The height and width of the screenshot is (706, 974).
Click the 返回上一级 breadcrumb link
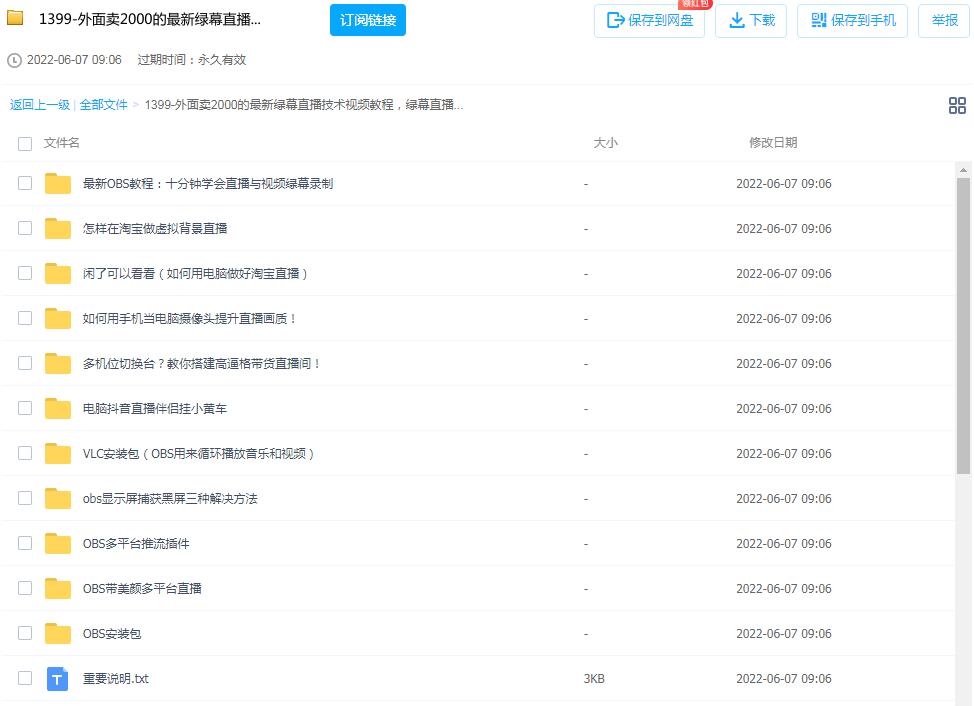40,105
